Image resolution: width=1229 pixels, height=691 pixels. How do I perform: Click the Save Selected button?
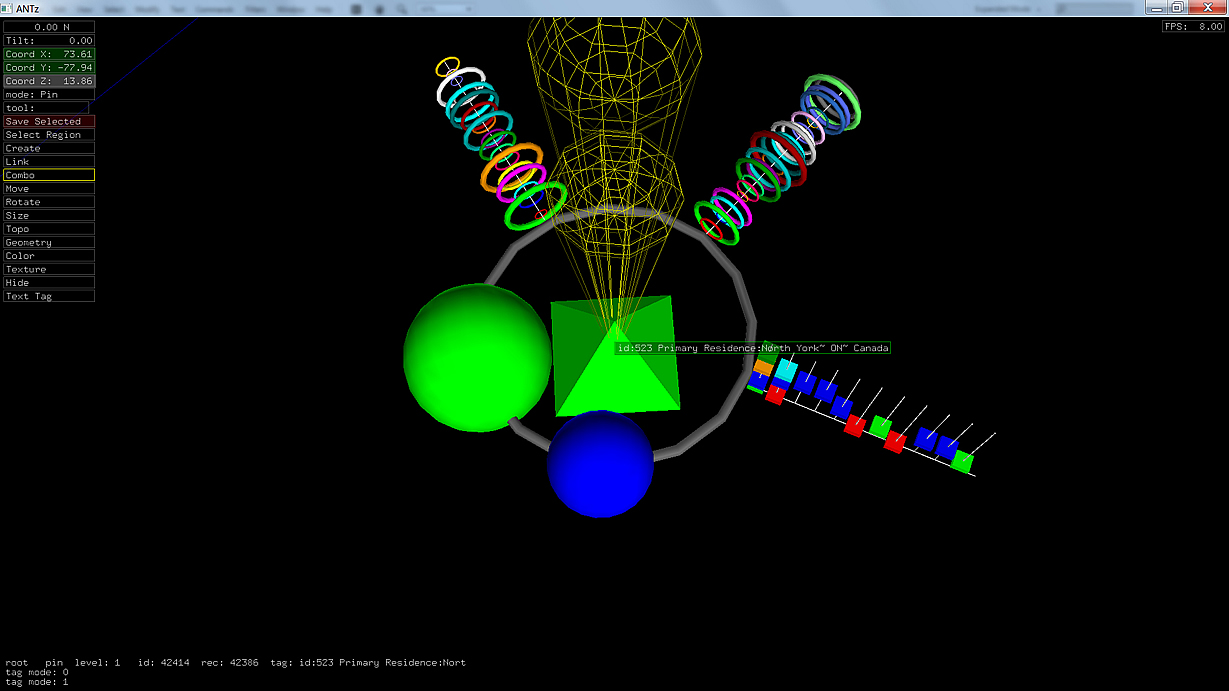[49, 121]
